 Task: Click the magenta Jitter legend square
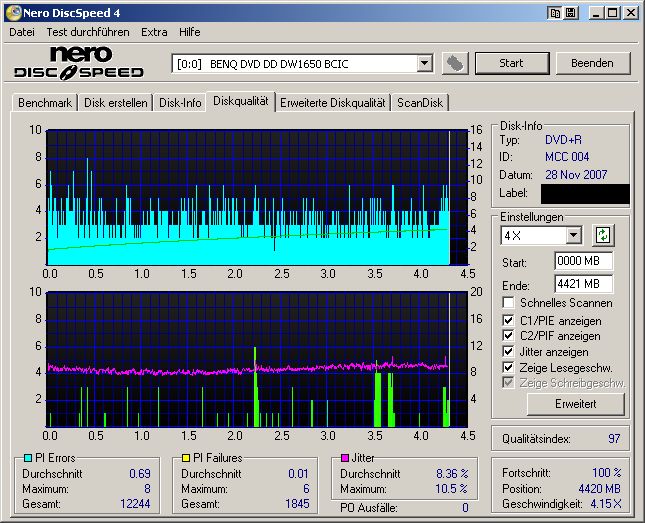(x=345, y=458)
